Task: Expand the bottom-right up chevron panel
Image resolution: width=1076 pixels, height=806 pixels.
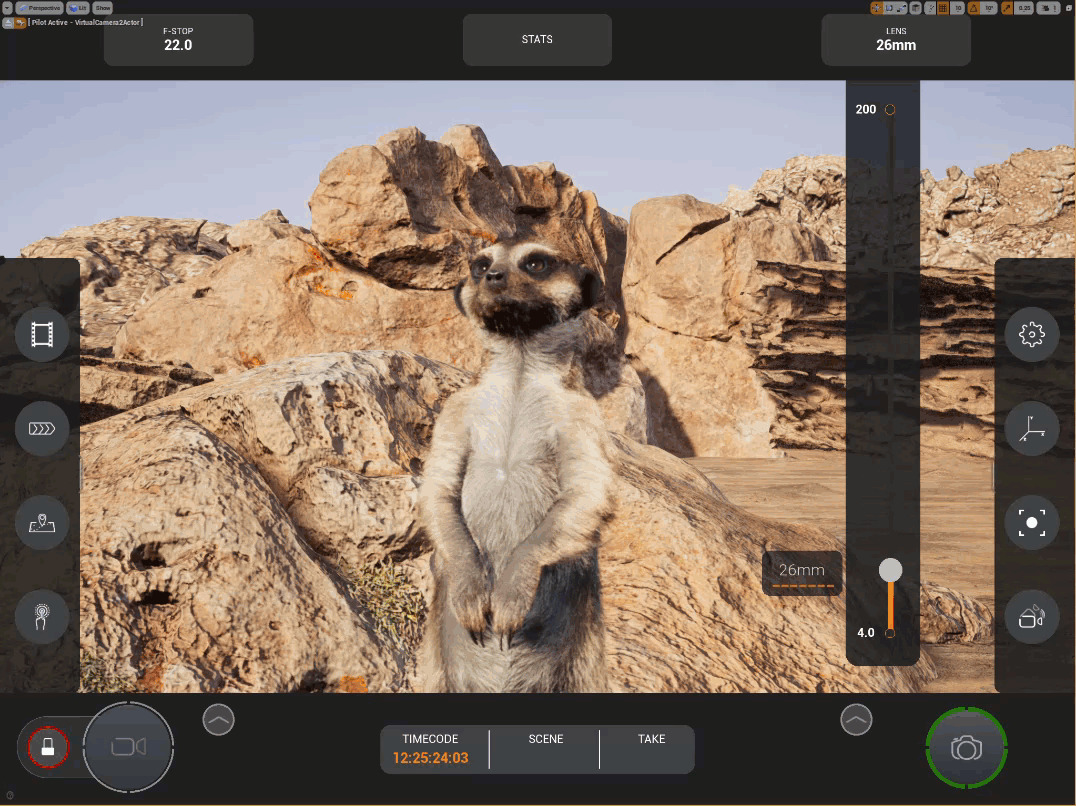Action: coord(856,719)
